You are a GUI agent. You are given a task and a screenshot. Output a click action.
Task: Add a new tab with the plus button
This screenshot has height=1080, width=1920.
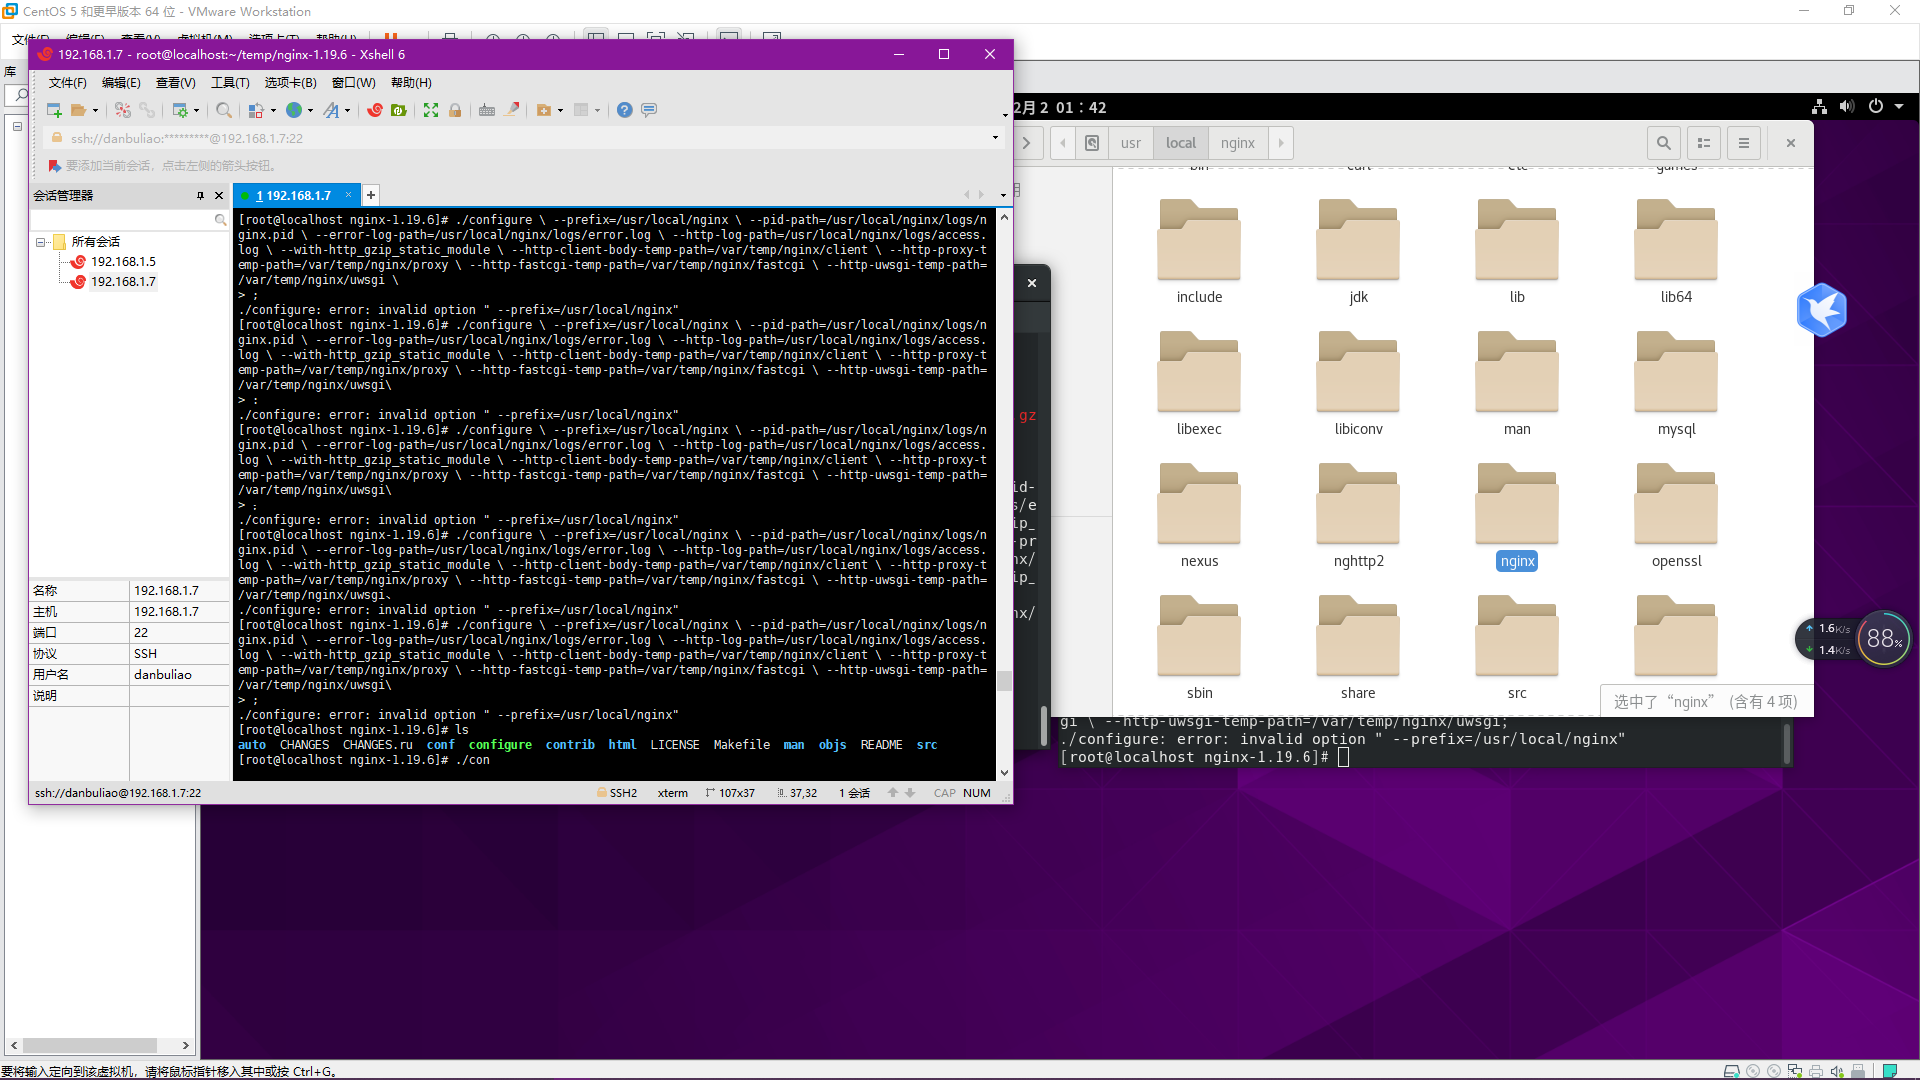[x=371, y=195]
